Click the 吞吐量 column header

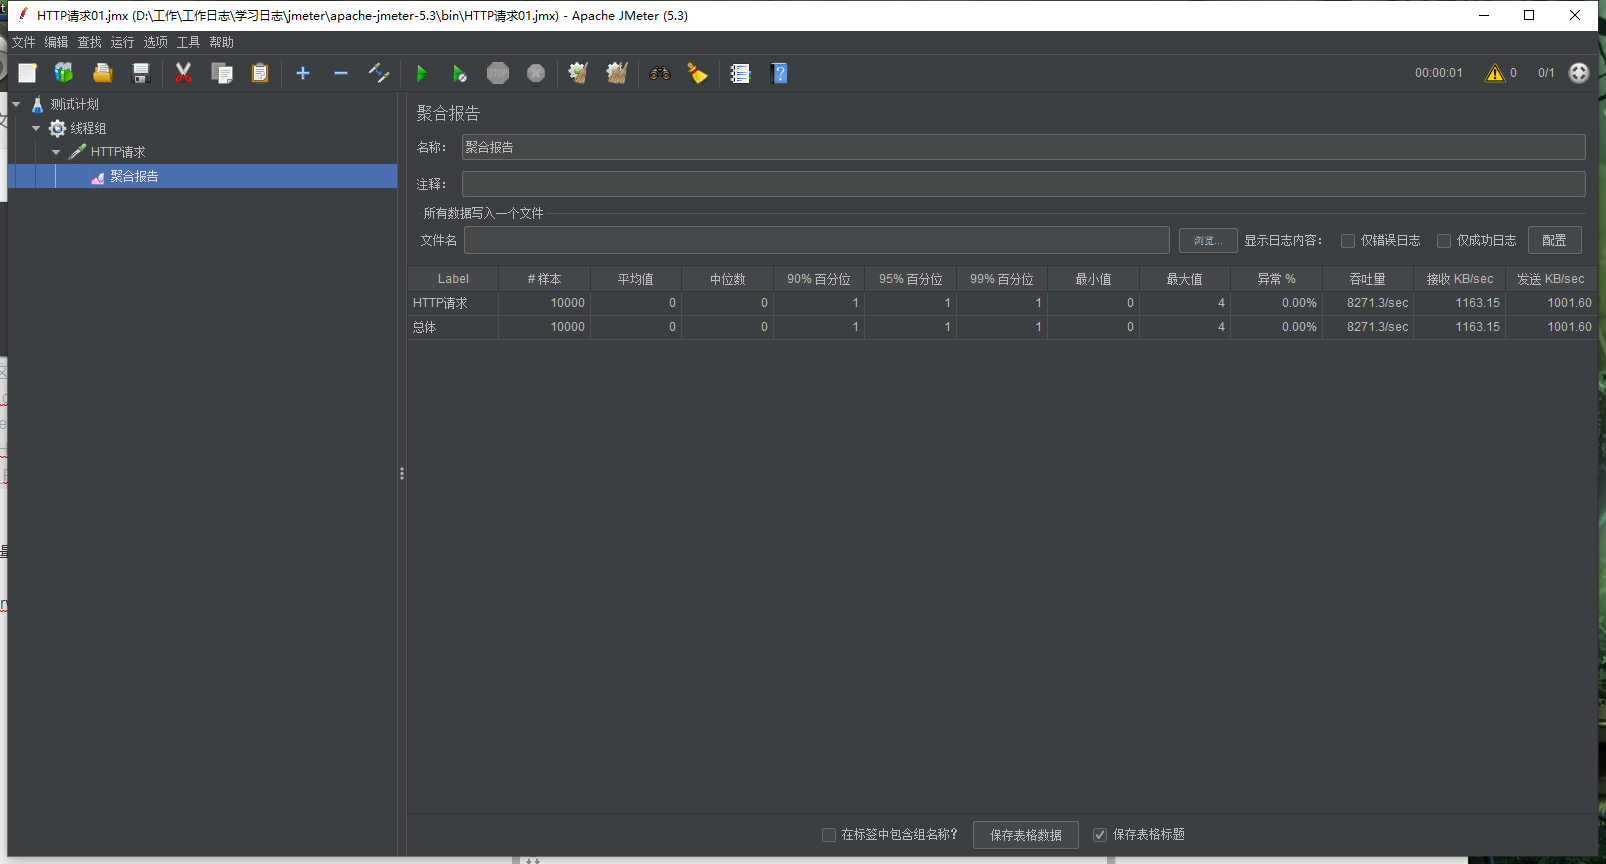pyautogui.click(x=1368, y=279)
